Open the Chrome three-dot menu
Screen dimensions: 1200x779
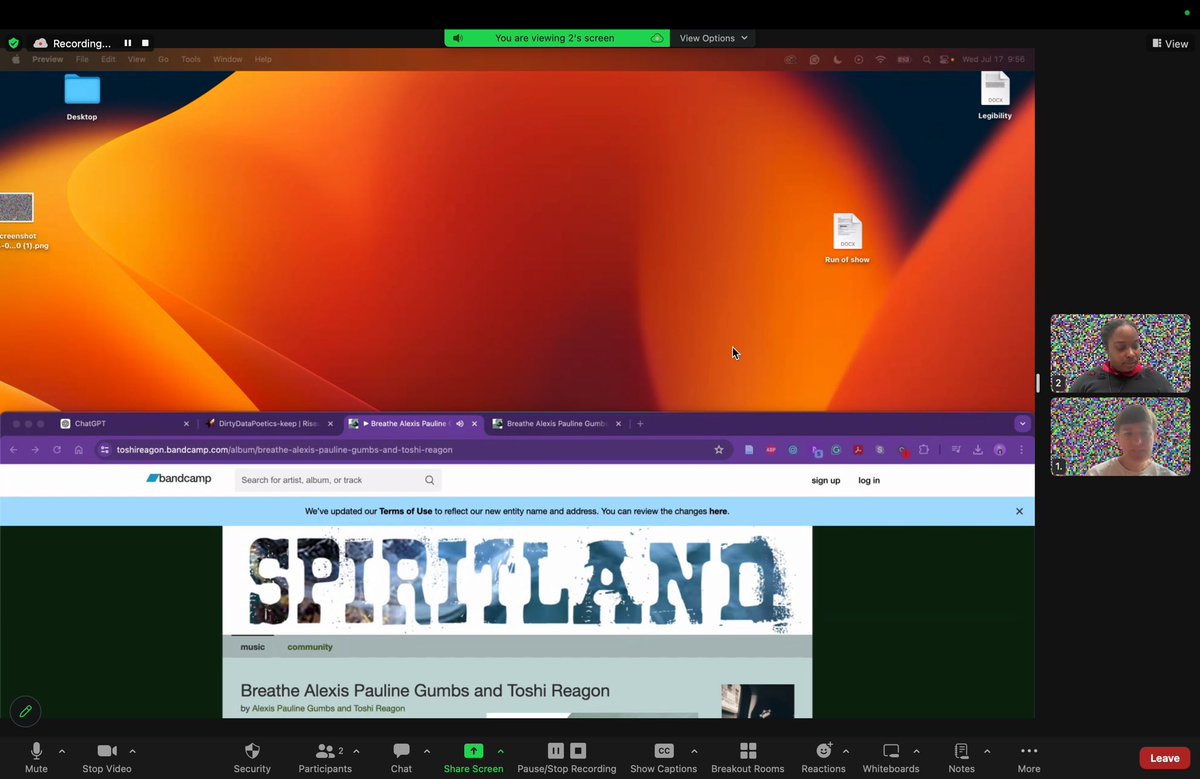point(1021,450)
